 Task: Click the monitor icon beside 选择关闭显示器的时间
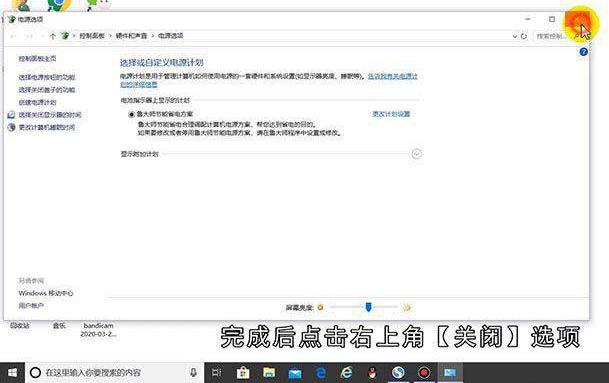(11, 115)
